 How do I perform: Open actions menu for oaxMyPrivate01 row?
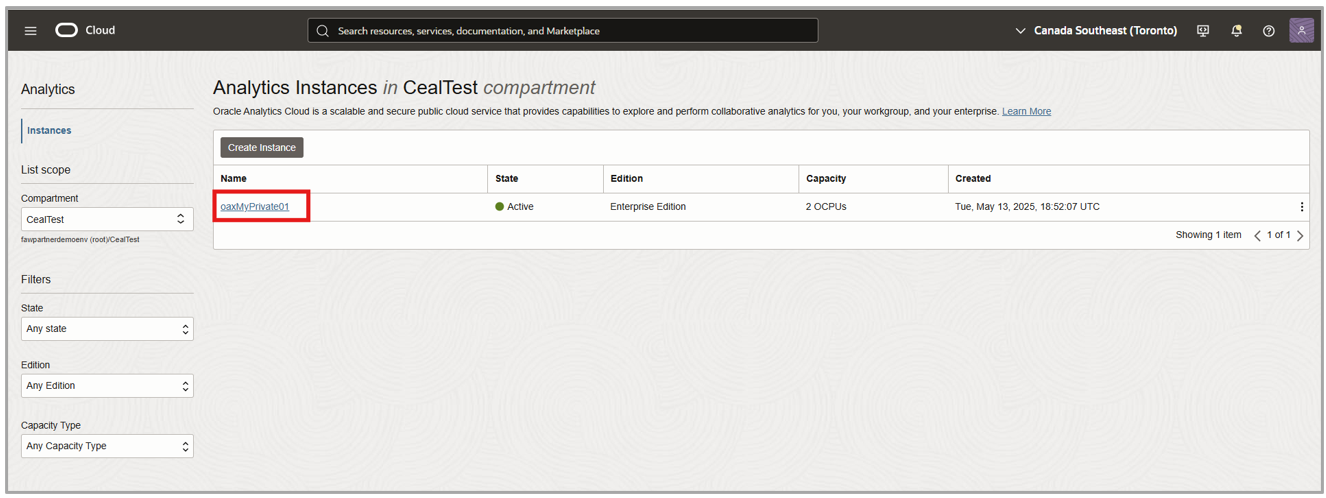1301,207
